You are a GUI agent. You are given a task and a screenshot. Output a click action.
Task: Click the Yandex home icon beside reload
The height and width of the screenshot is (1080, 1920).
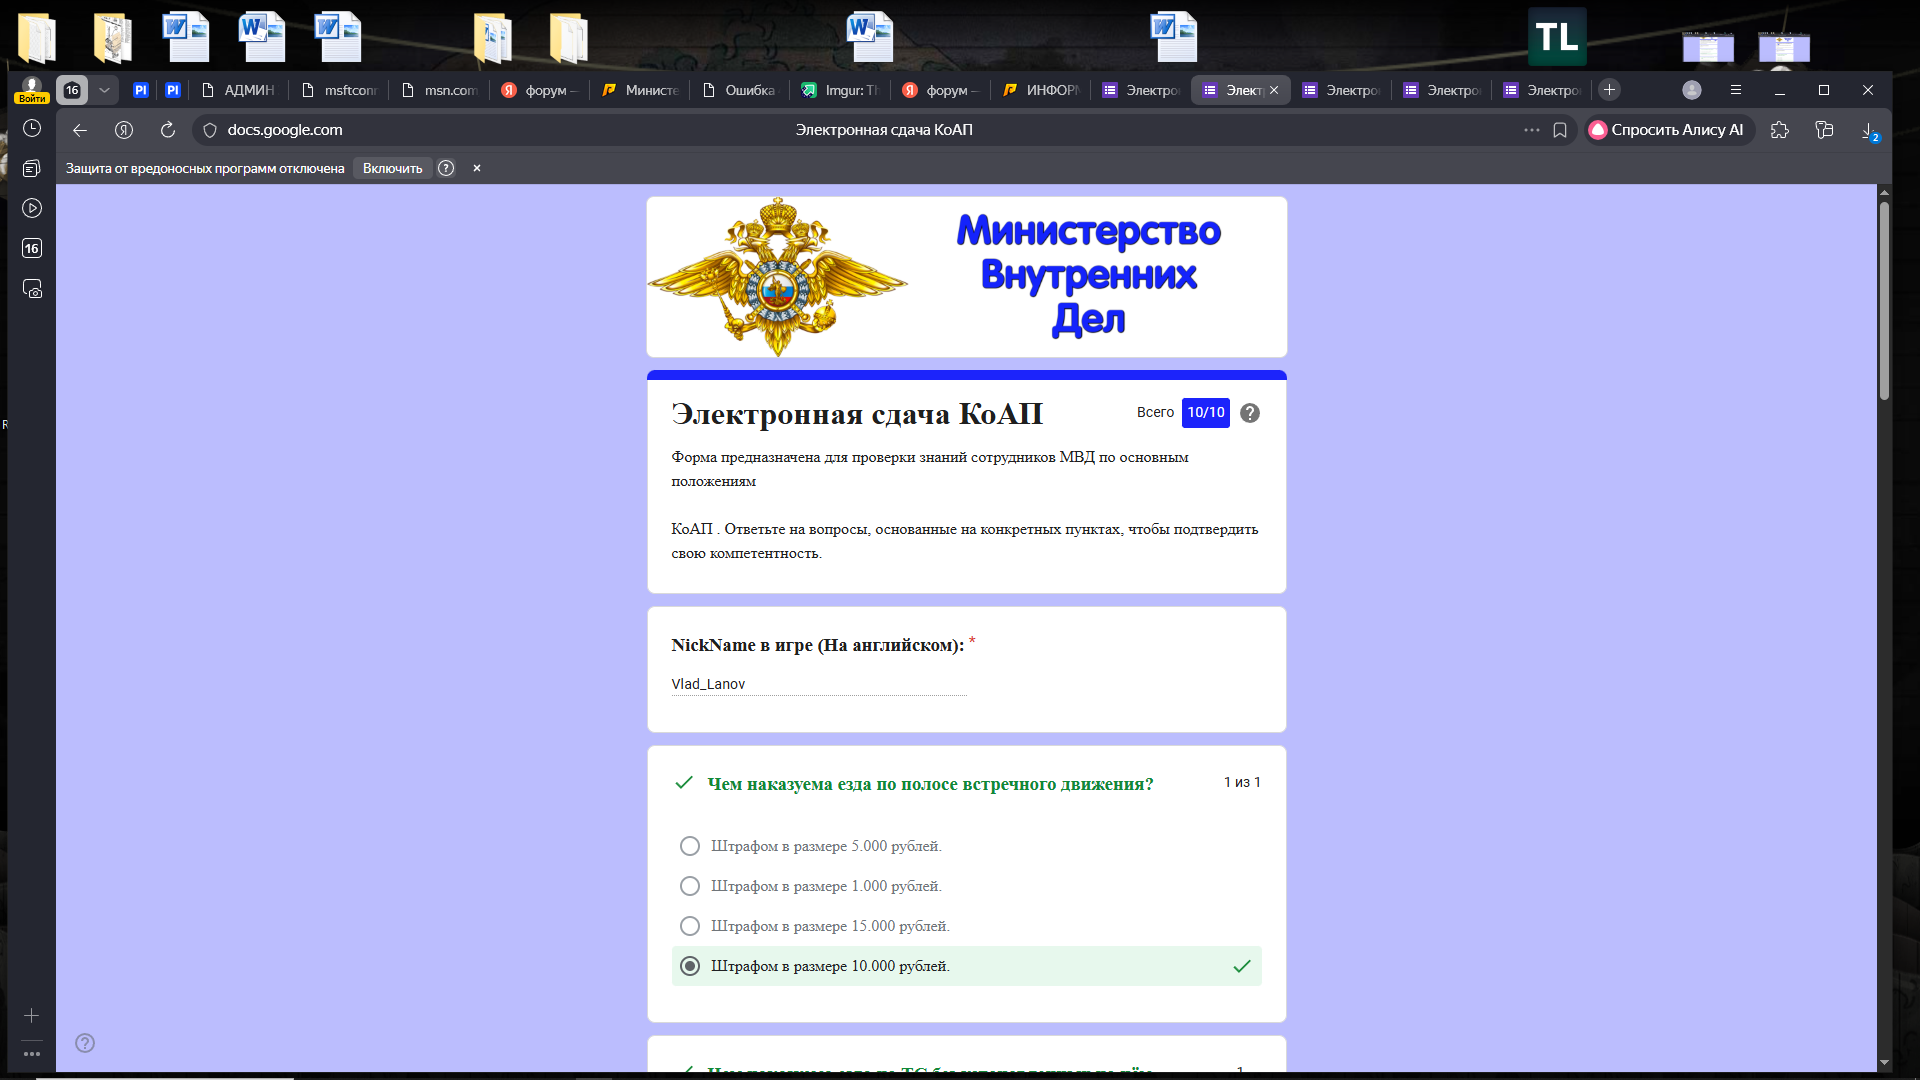pos(124,130)
